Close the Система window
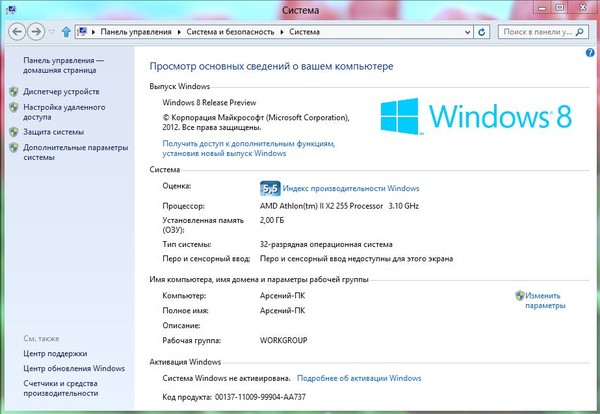 click(x=583, y=7)
